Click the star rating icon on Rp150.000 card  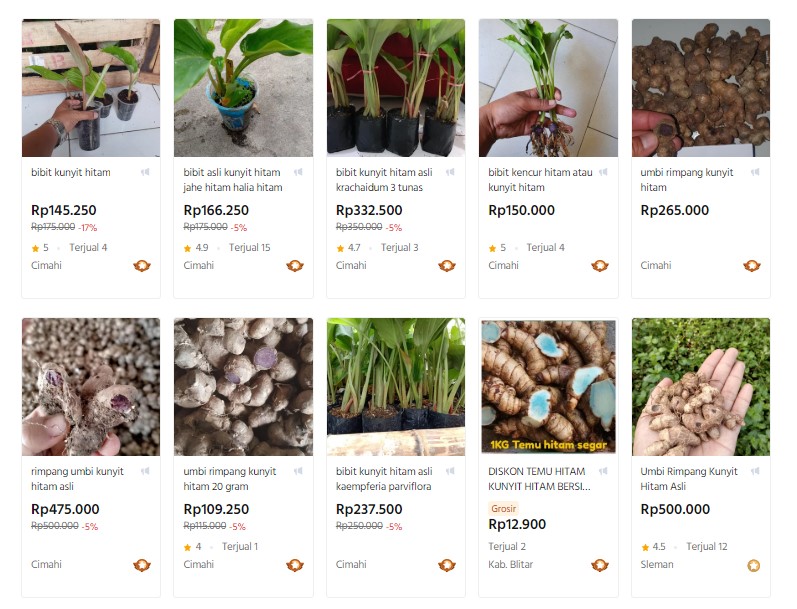[492, 248]
